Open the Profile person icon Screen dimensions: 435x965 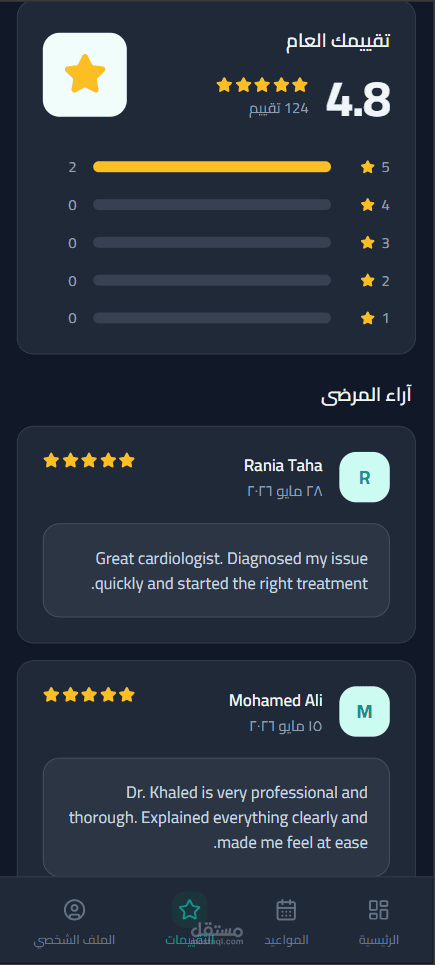coord(74,910)
